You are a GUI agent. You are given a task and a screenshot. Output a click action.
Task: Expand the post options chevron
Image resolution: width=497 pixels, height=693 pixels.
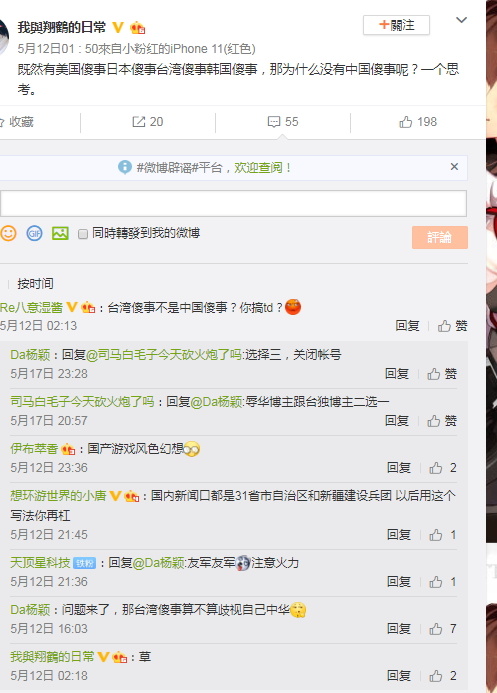pyautogui.click(x=461, y=20)
